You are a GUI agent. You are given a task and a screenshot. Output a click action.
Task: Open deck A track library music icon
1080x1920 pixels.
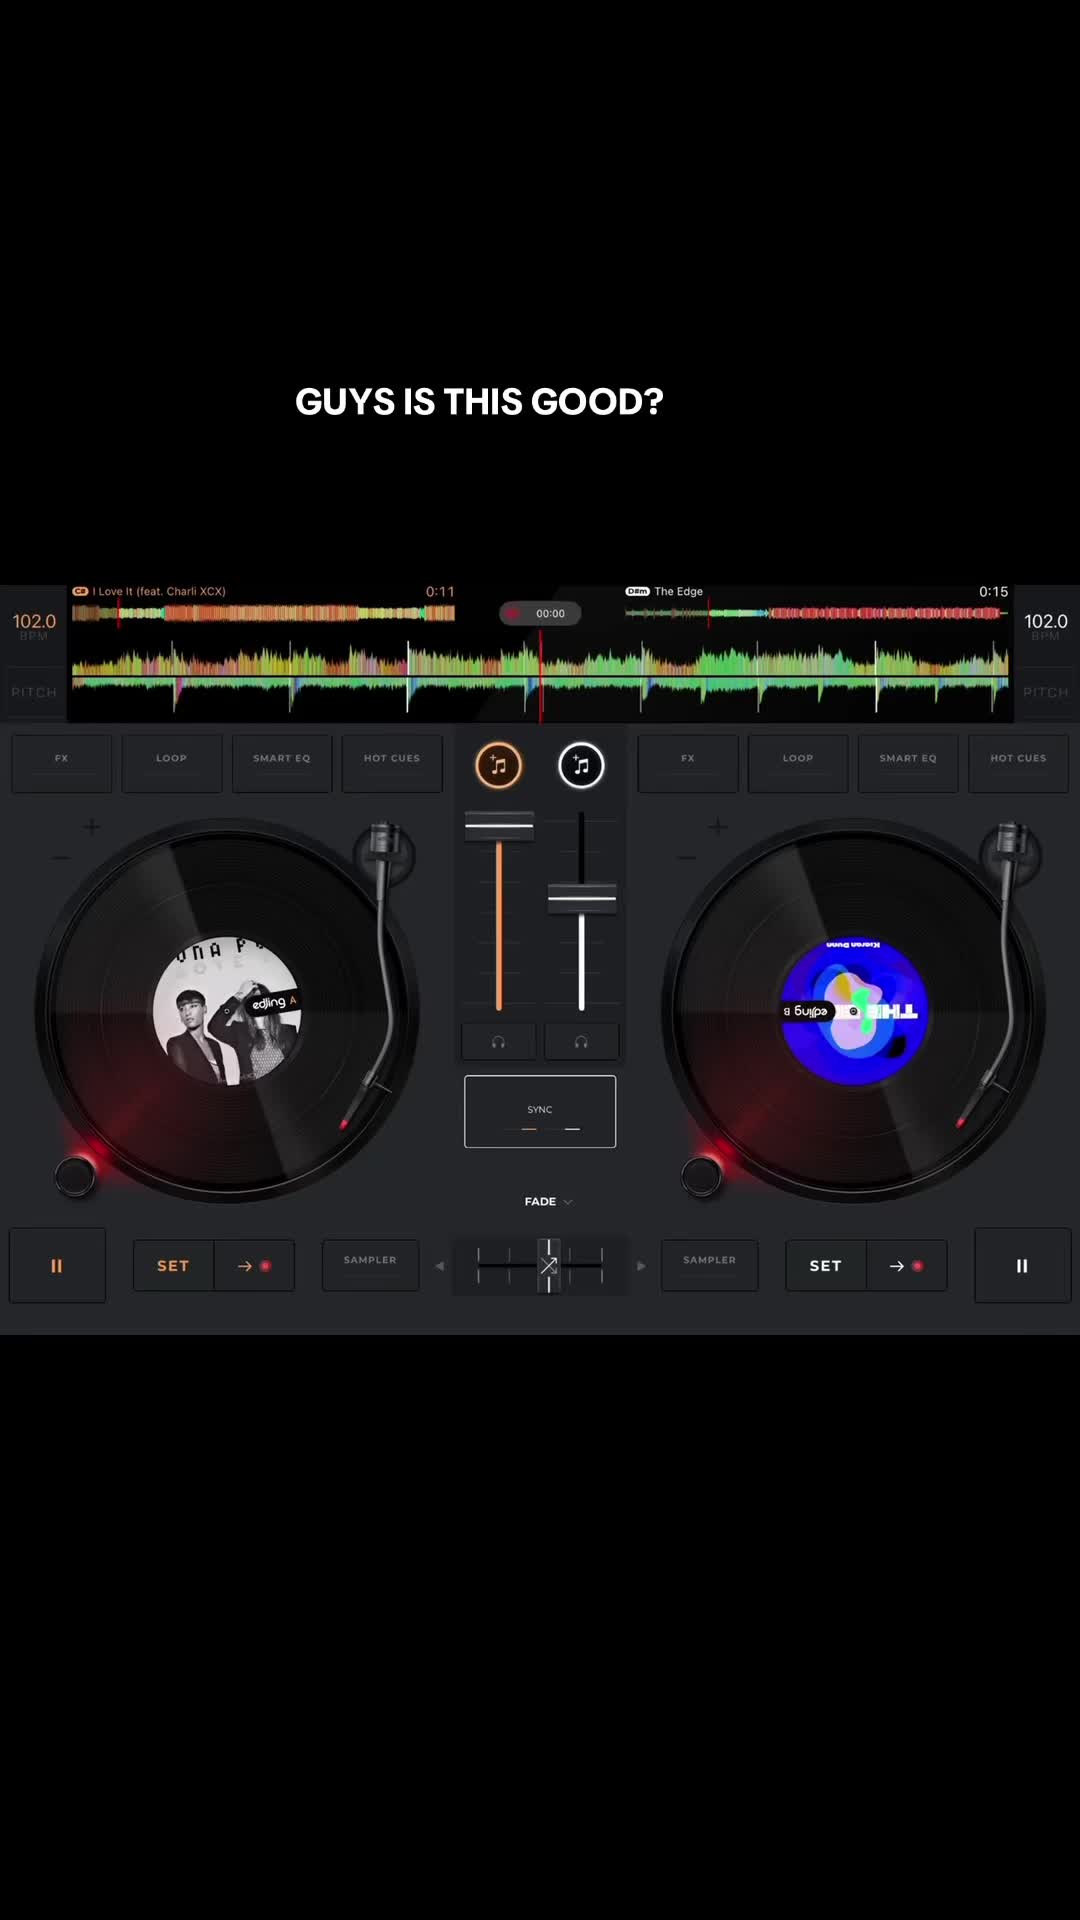(x=498, y=766)
